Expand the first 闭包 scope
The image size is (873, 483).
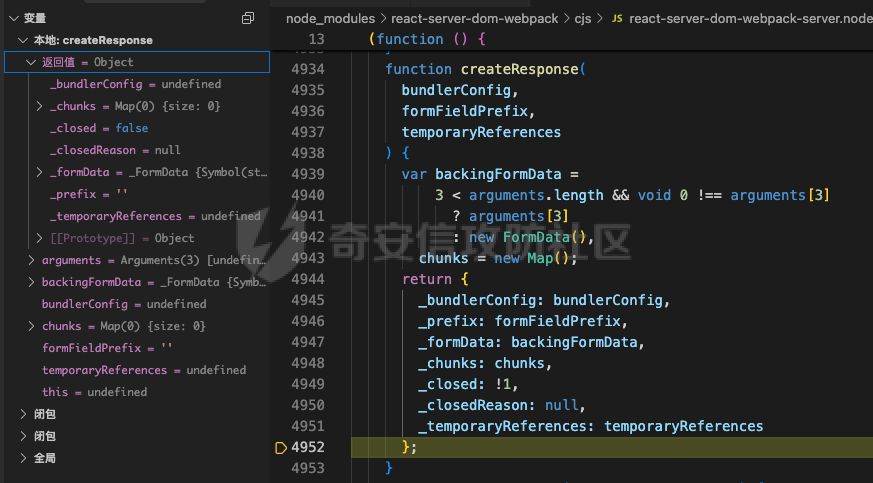(23, 414)
